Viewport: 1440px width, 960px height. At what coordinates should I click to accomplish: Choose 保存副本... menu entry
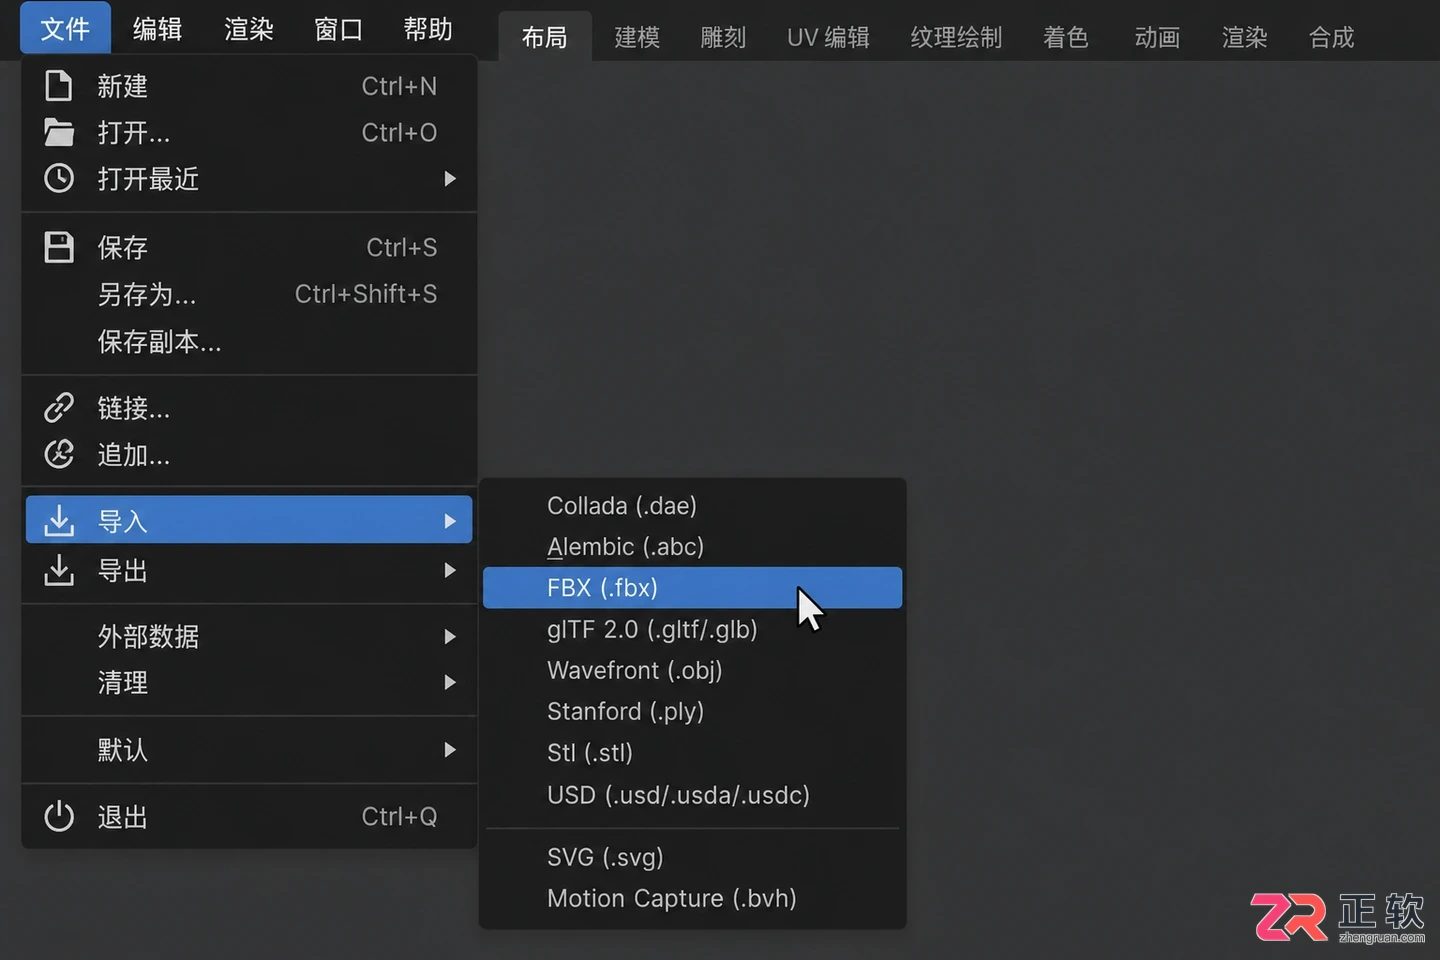(x=249, y=341)
